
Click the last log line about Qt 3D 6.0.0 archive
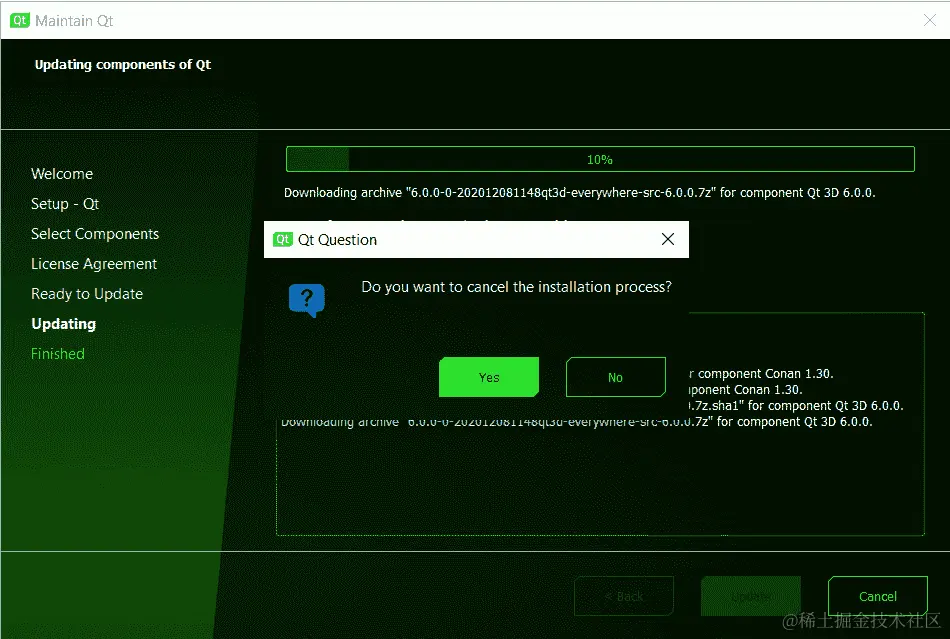pos(577,422)
